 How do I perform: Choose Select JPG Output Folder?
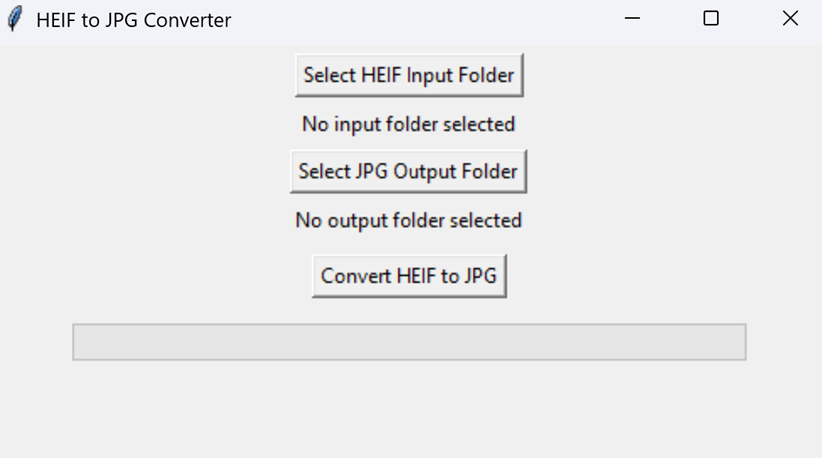pos(408,171)
